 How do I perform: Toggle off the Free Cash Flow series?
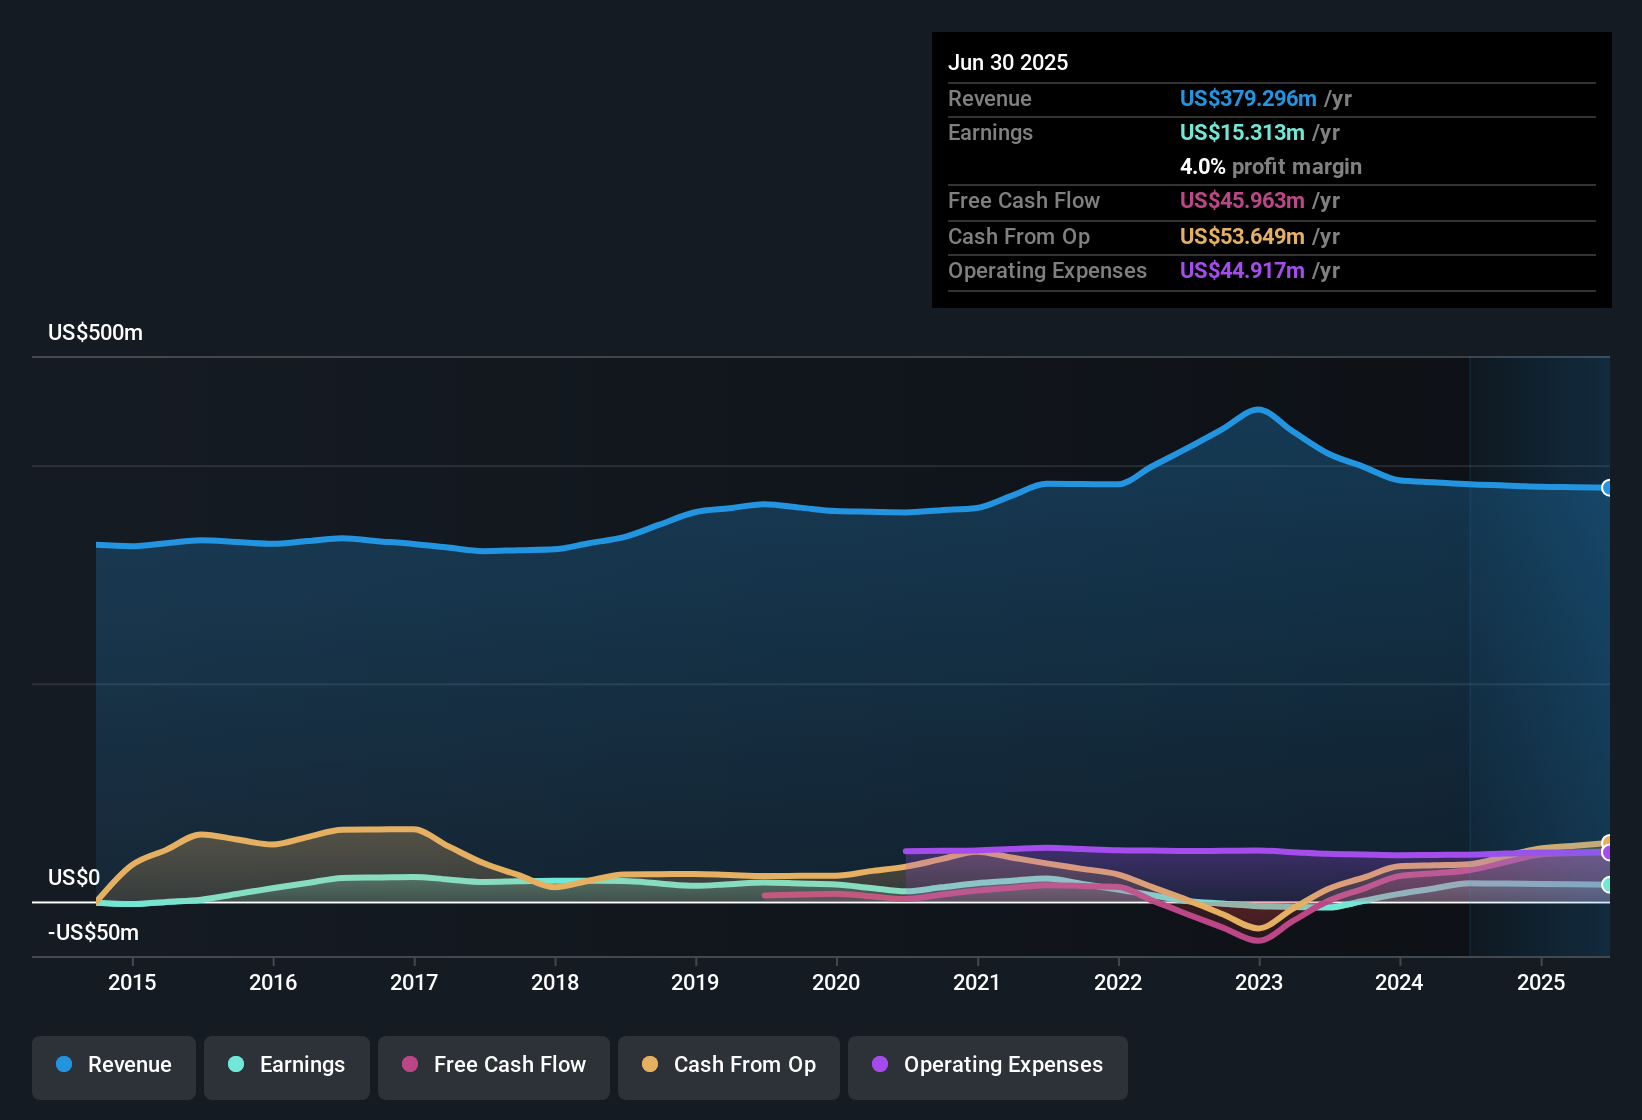click(493, 1066)
